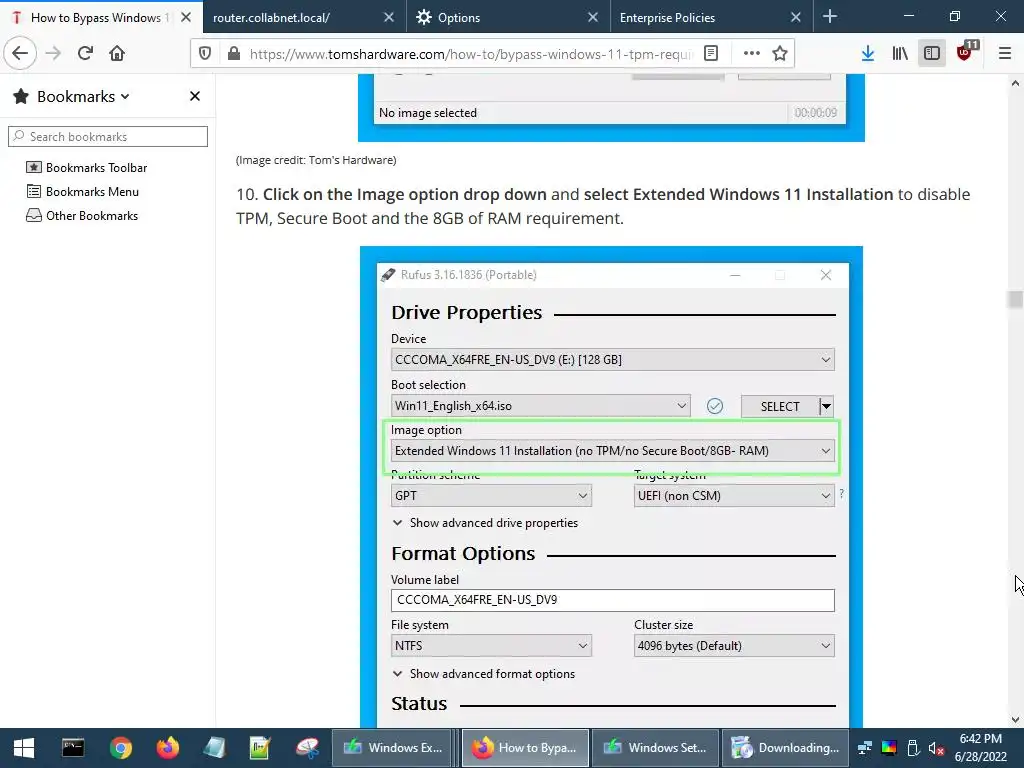Open page actions three-dot menu
This screenshot has height=768, width=1024.
pos(752,54)
